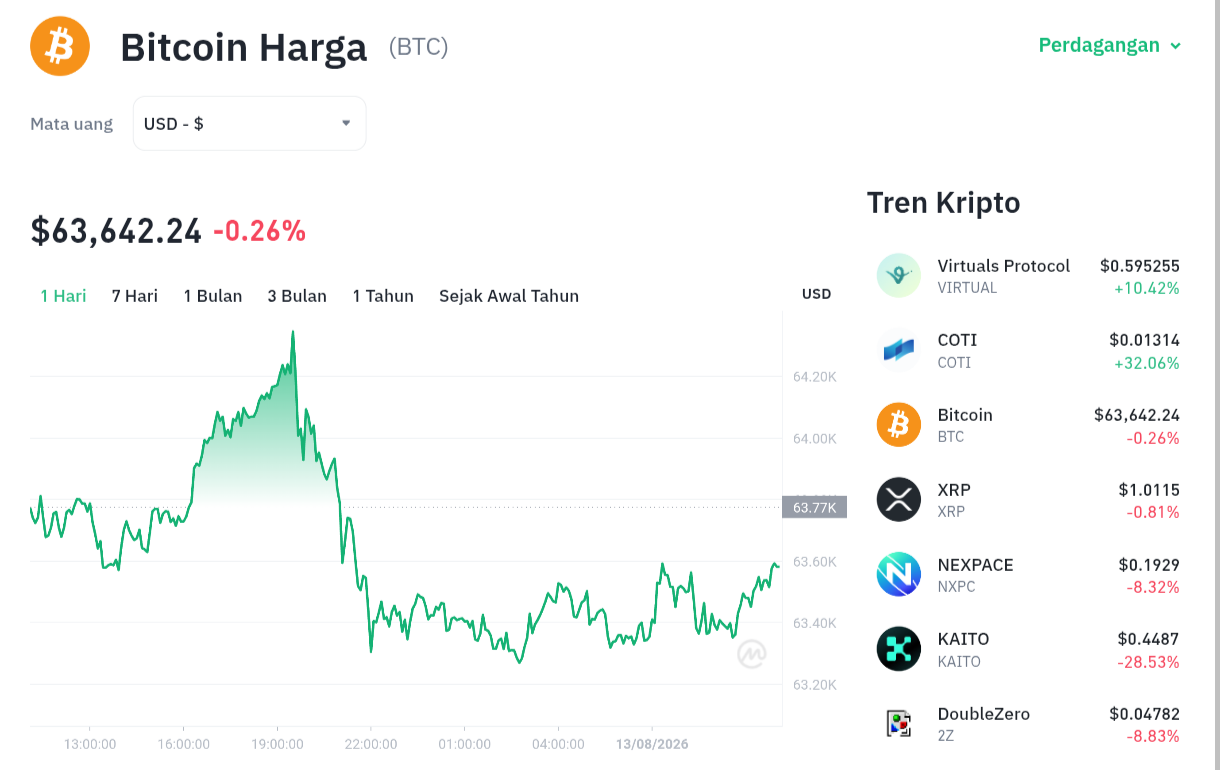Show the 3 Bulan chart range
1220x770 pixels.
[297, 296]
